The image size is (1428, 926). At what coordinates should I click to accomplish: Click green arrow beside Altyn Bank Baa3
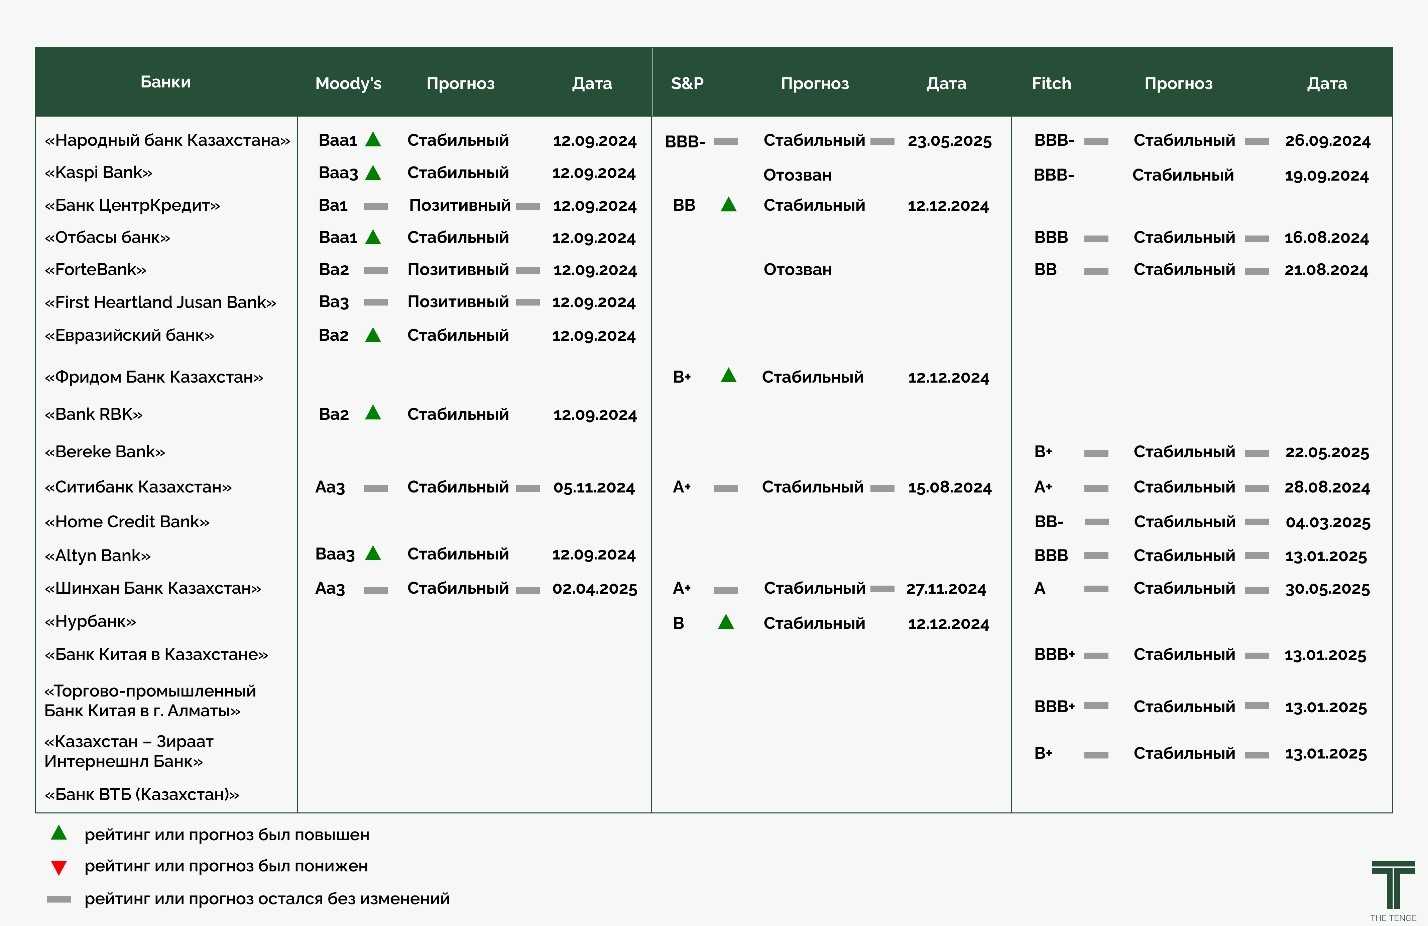pos(373,553)
